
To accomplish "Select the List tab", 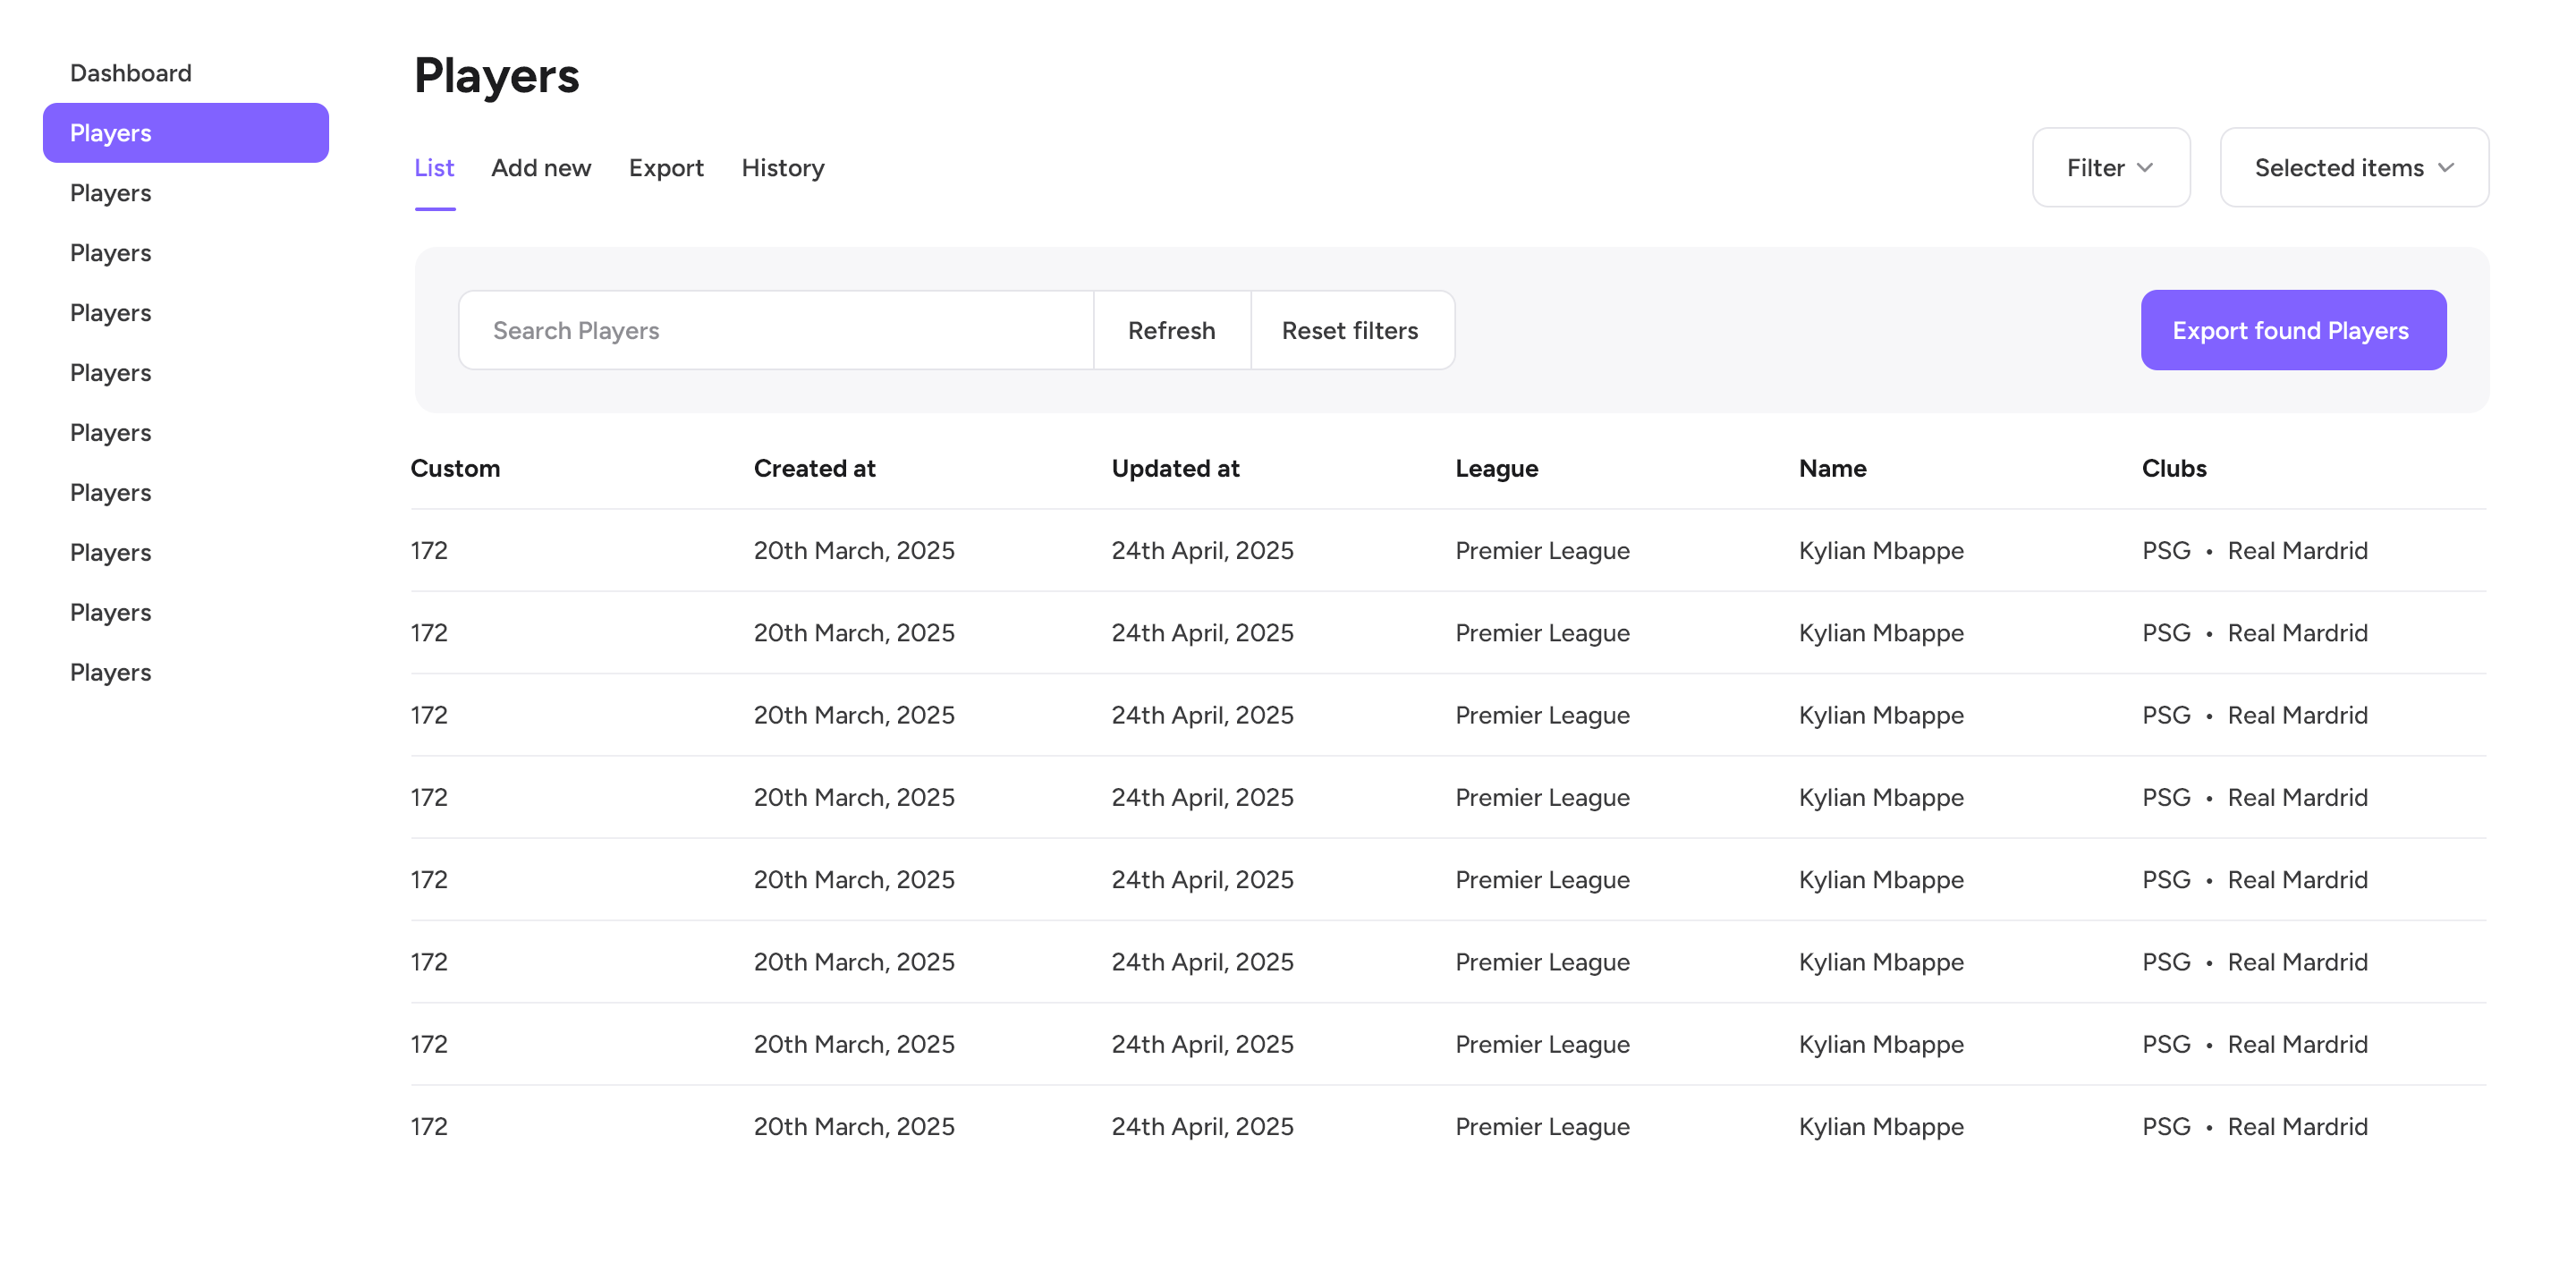I will point(434,168).
